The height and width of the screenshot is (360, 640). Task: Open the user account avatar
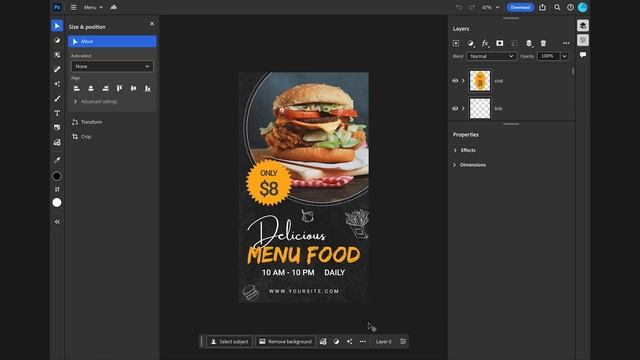(x=583, y=7)
